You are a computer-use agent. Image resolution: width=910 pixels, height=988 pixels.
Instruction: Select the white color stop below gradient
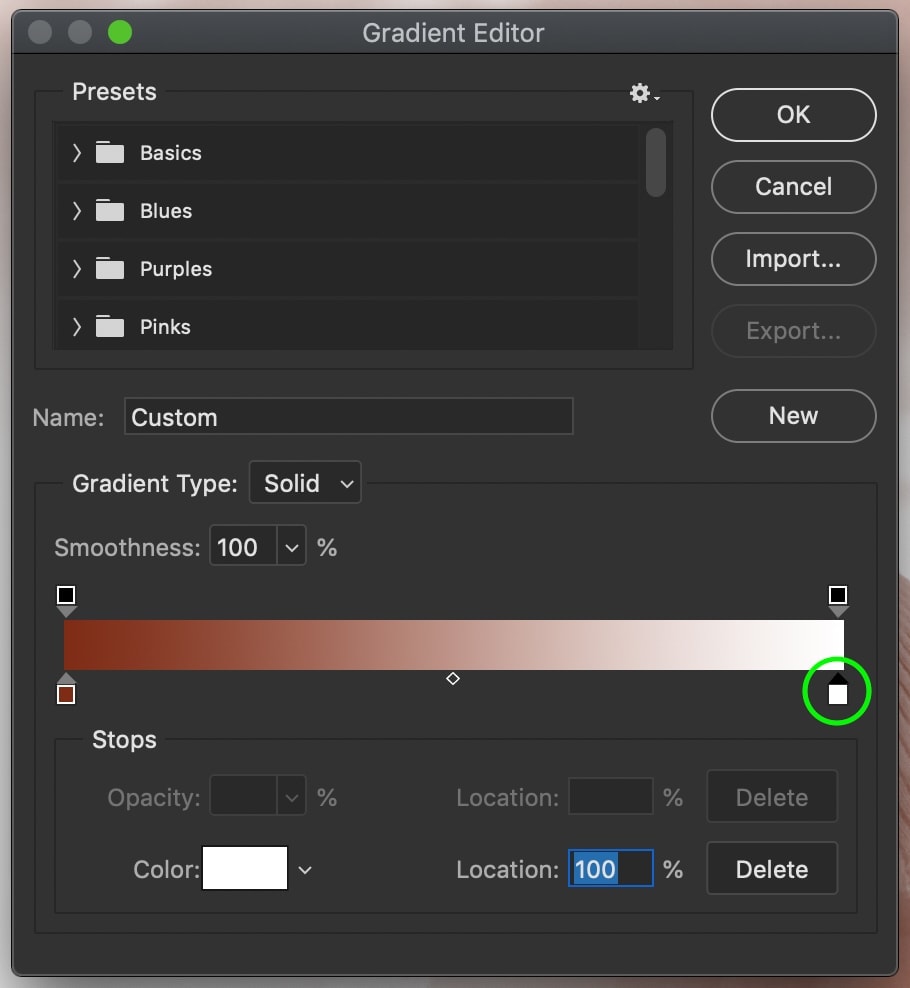[838, 689]
